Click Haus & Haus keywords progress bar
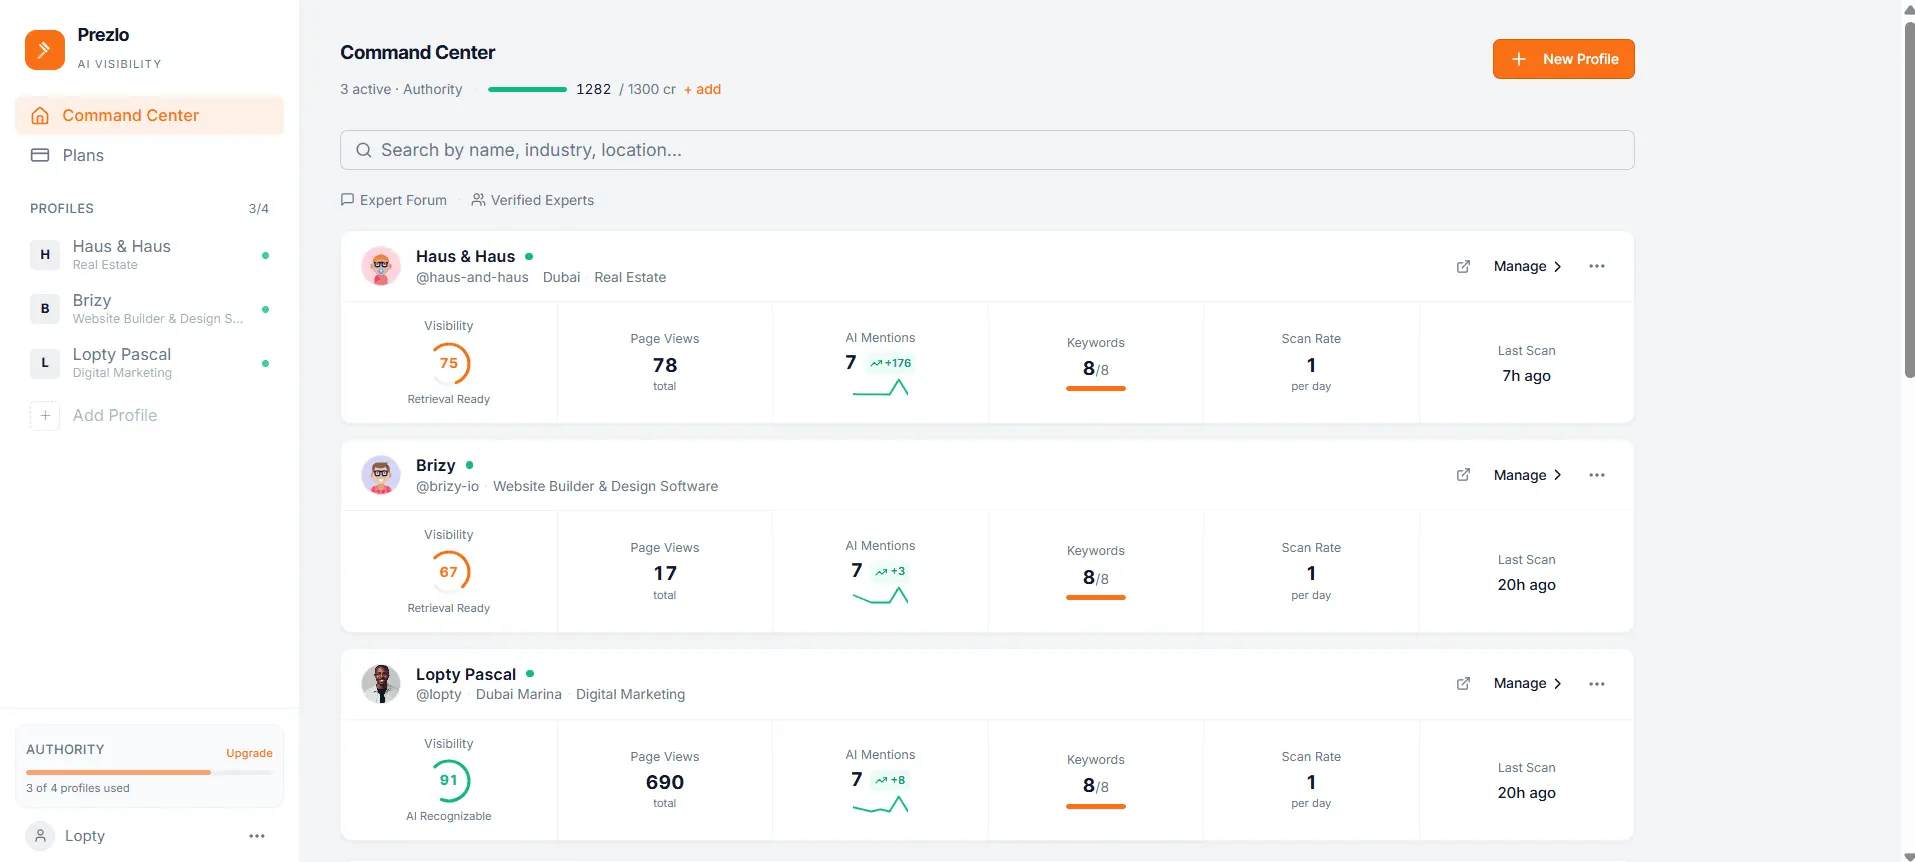The image size is (1915, 862). click(1096, 388)
